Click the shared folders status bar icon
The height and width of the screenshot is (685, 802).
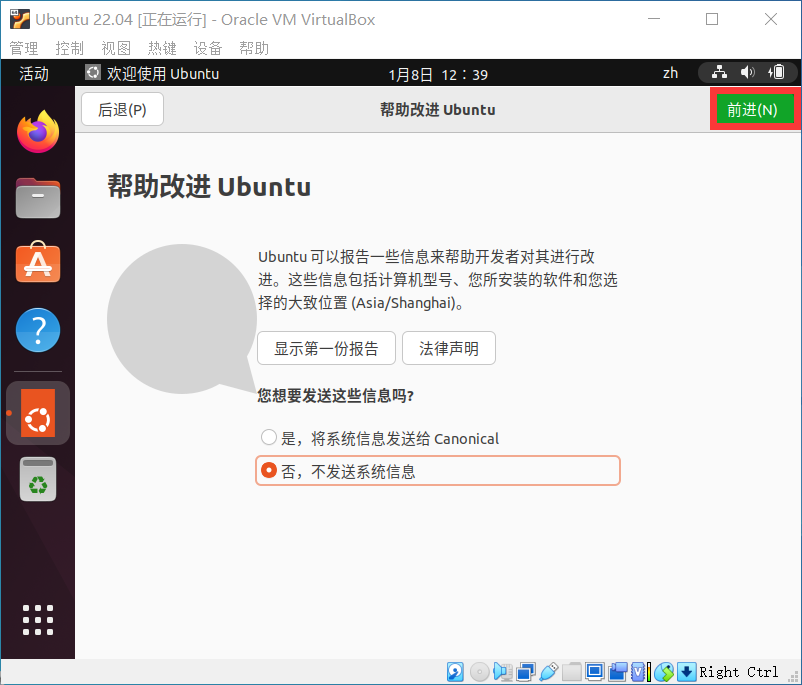pyautogui.click(x=572, y=671)
